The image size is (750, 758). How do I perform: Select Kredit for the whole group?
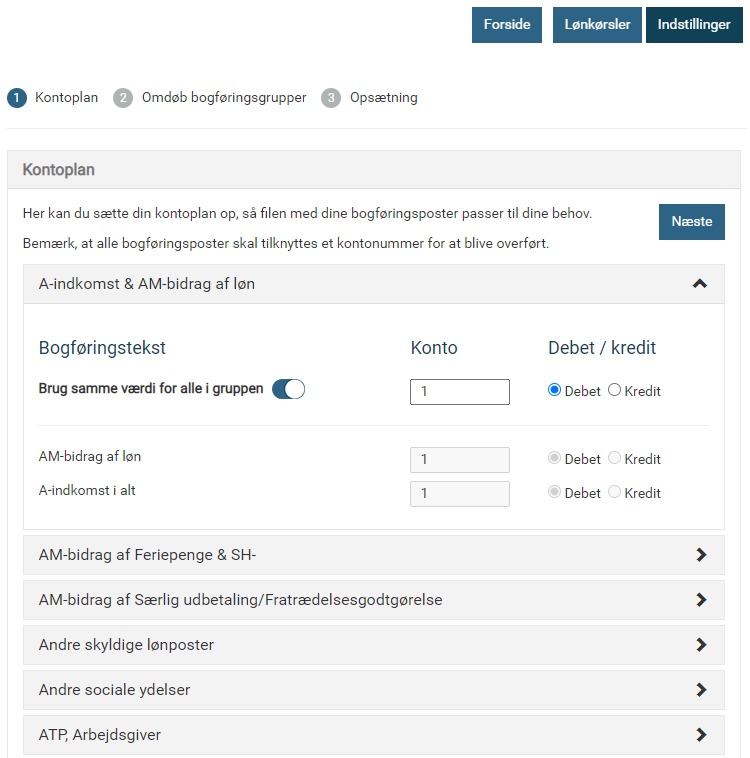coord(615,391)
